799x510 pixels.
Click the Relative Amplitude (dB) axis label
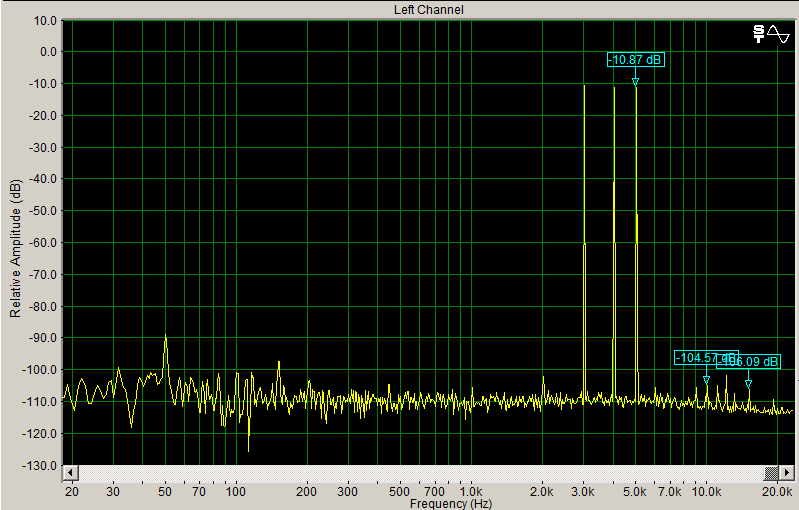click(x=16, y=249)
